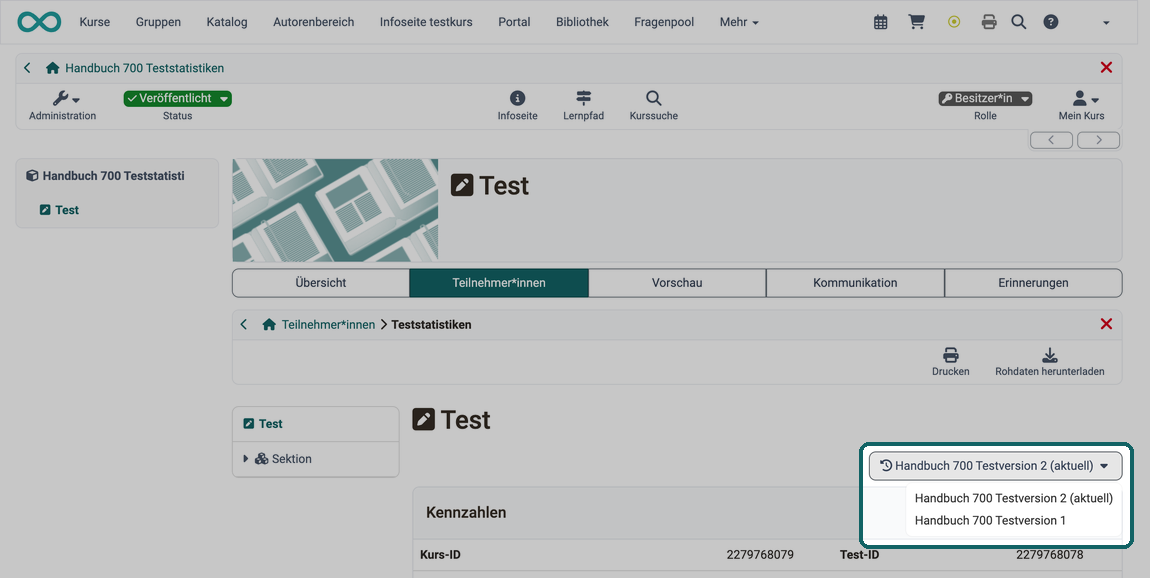Image resolution: width=1150 pixels, height=578 pixels.
Task: Switch to the Teilnehmer*innen tab
Action: 499,282
